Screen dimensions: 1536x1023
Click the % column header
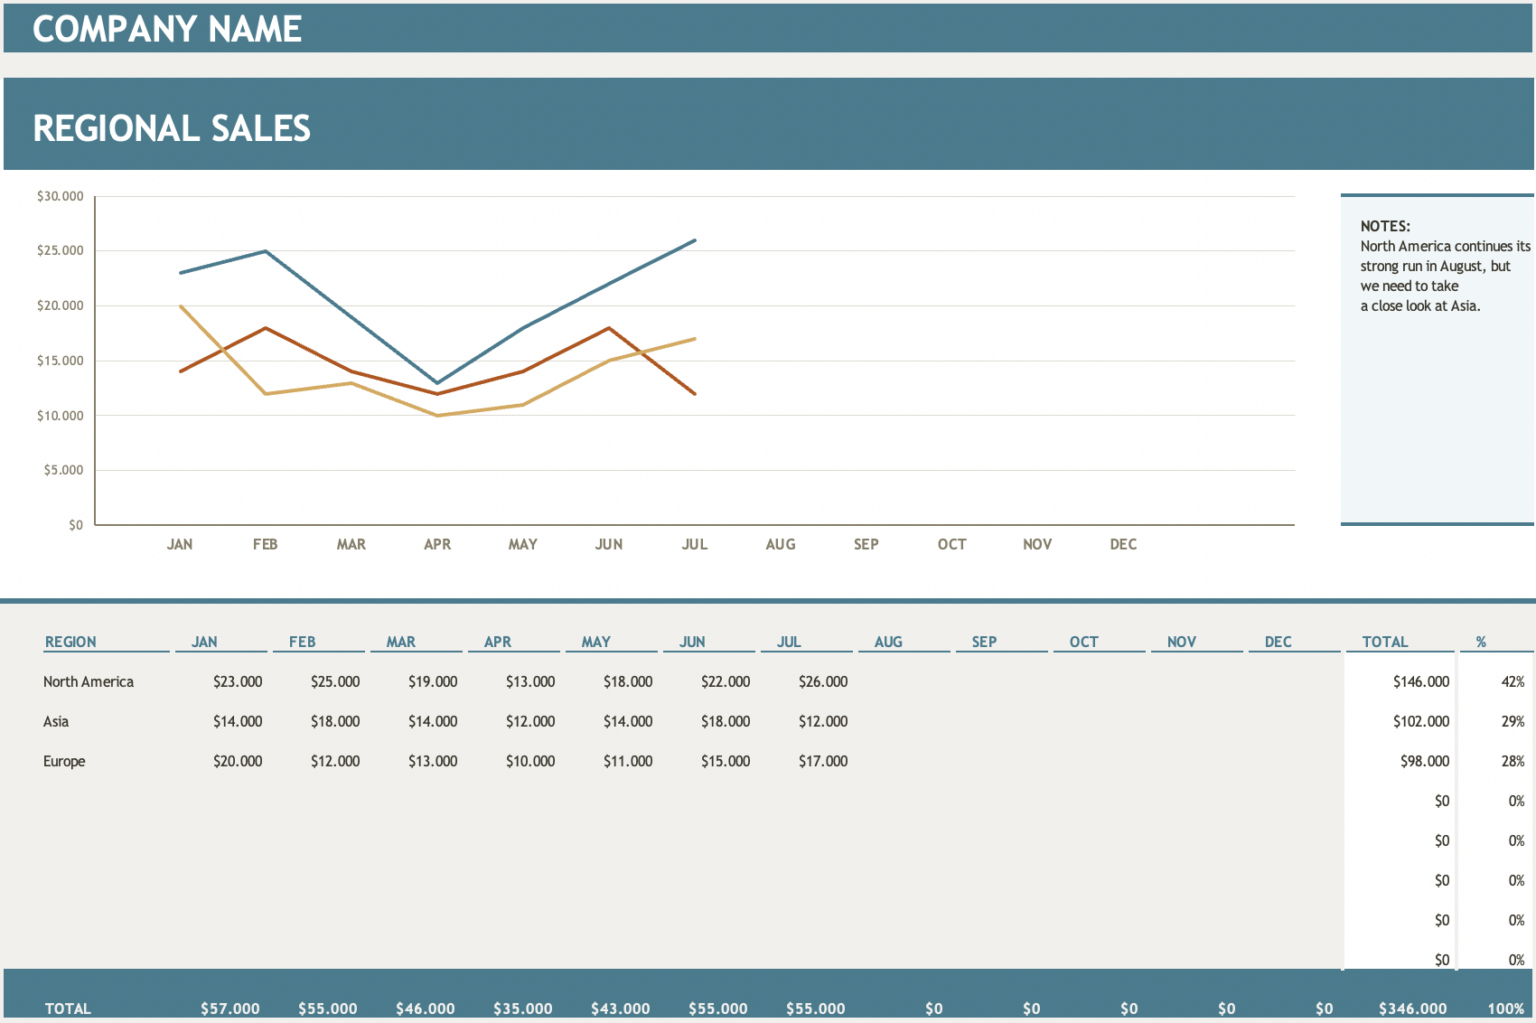coord(1481,641)
